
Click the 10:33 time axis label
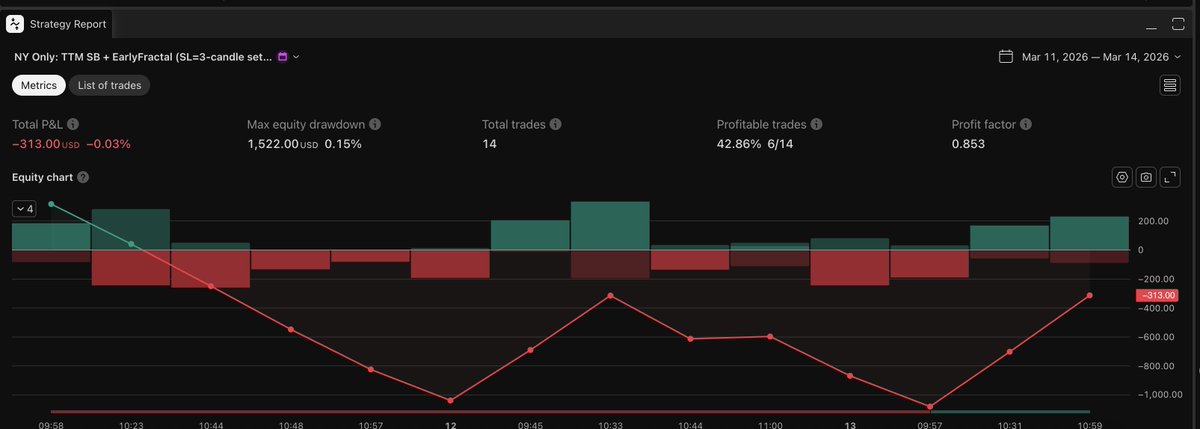610,424
